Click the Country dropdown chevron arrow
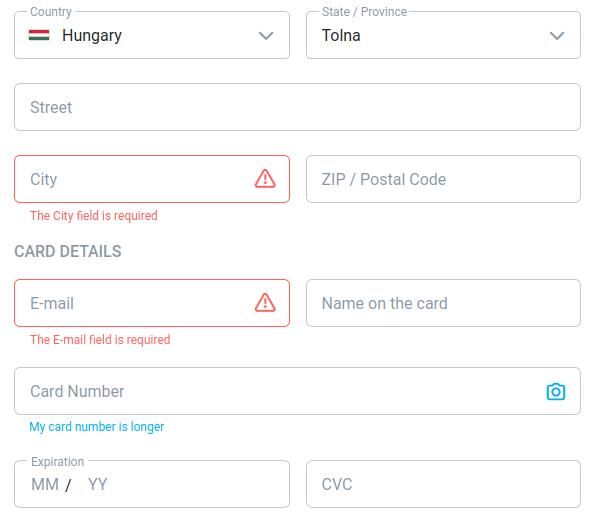This screenshot has width=593, height=525. (x=266, y=36)
